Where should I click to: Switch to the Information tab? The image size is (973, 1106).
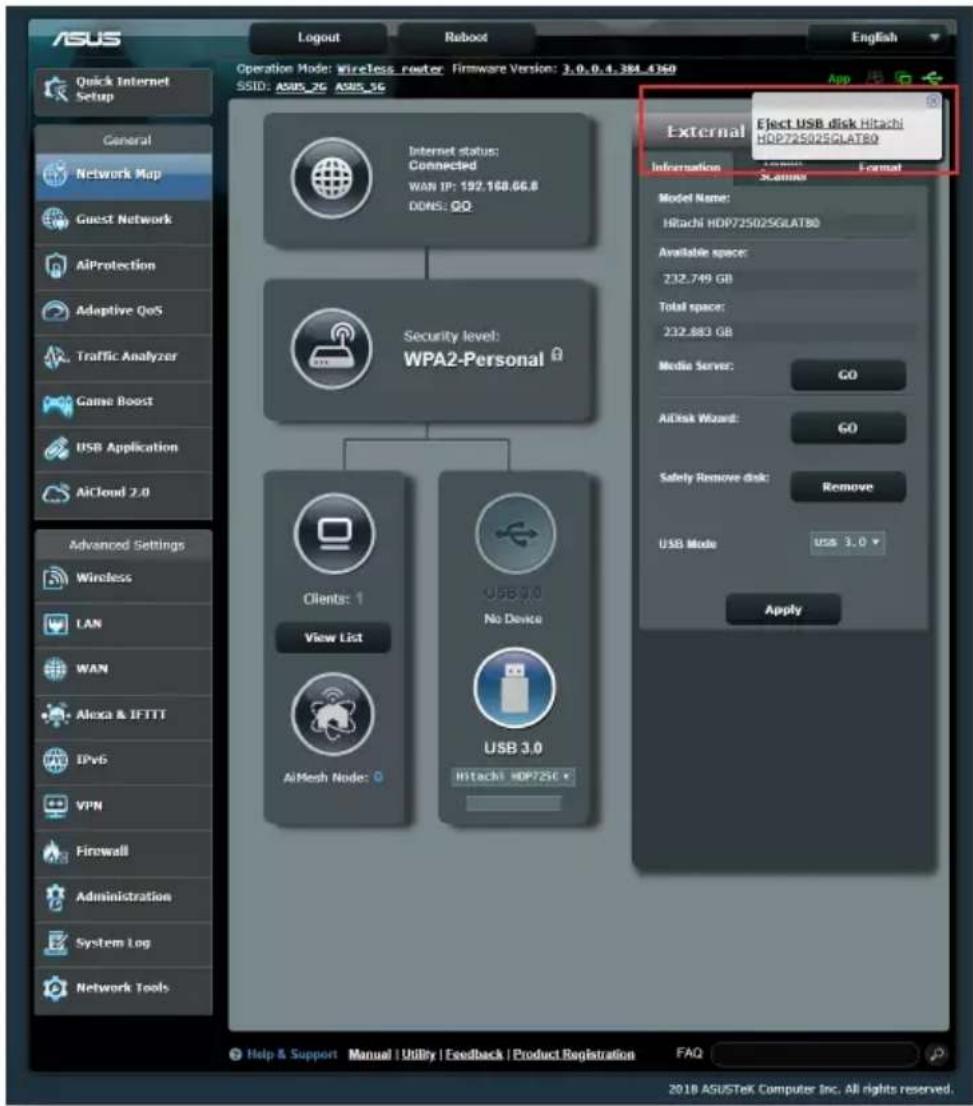(686, 168)
